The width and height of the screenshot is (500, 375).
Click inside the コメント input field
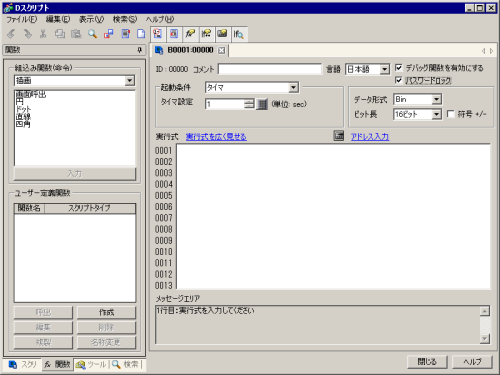pos(270,69)
